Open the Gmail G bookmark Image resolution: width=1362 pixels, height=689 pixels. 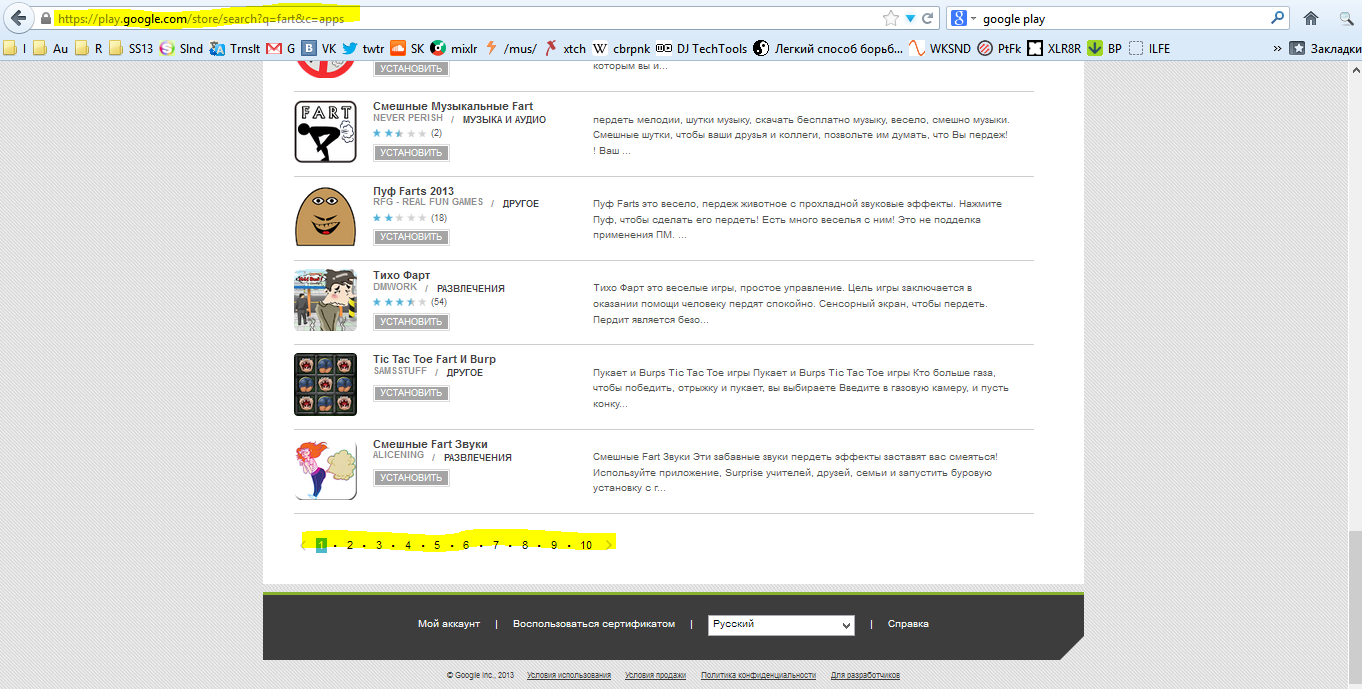click(x=280, y=48)
